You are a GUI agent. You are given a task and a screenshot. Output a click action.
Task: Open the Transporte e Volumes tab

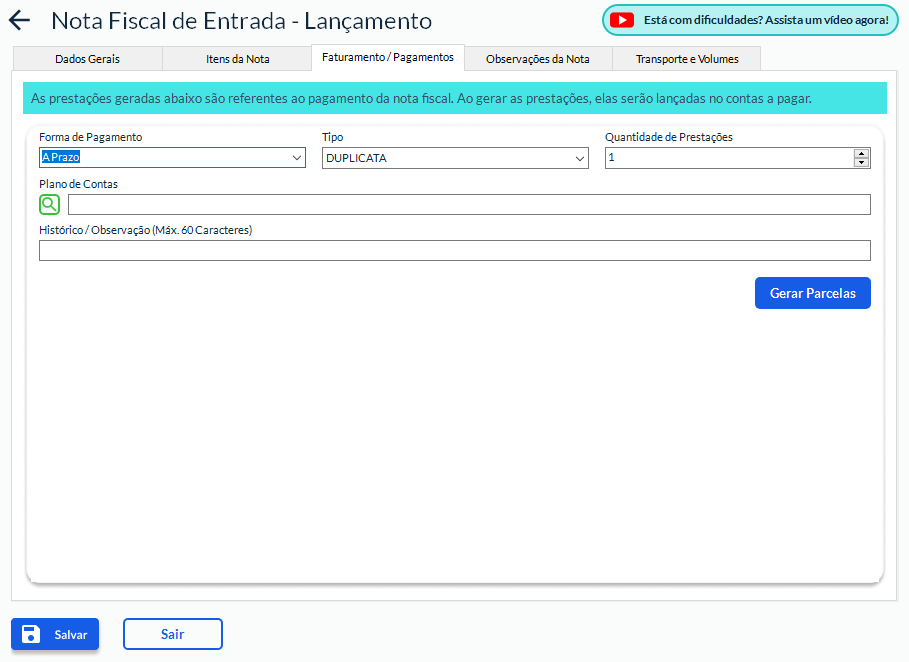687,59
